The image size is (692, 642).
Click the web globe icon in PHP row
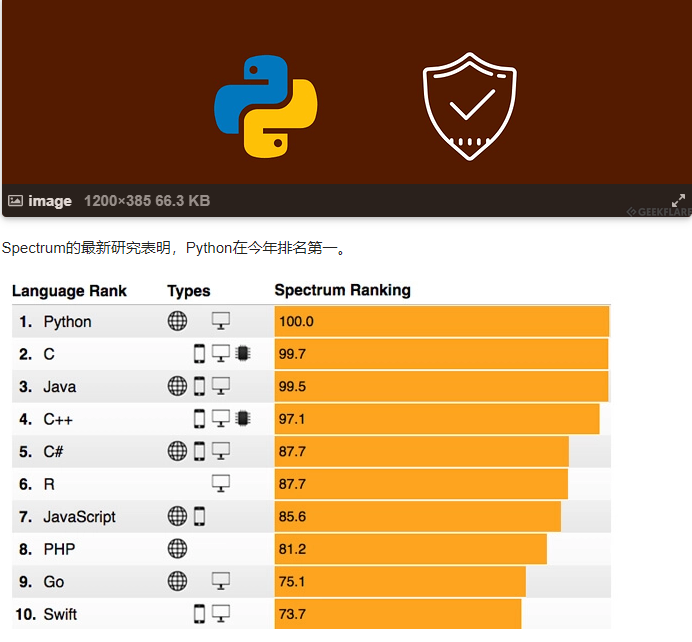[177, 548]
